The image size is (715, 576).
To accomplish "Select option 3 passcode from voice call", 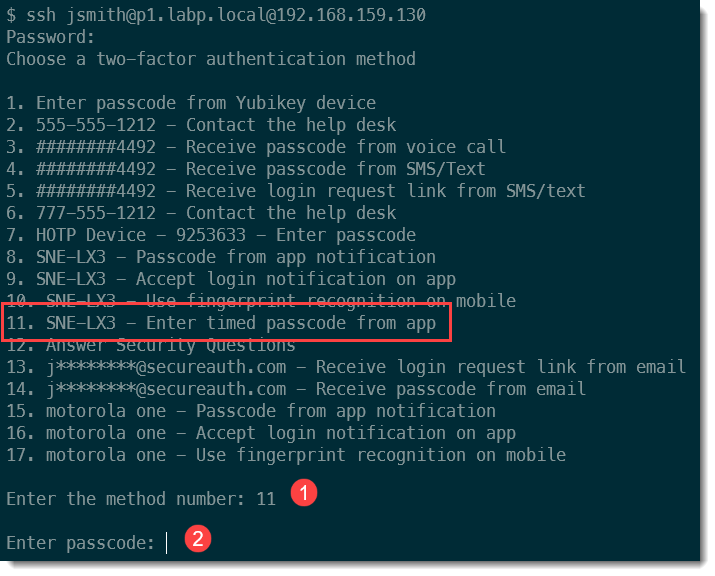I will 256,147.
